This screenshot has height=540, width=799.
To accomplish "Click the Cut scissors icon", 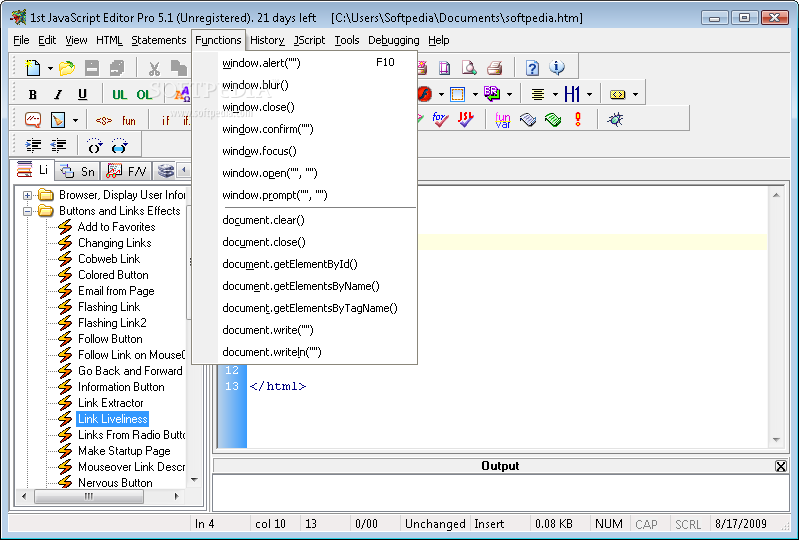I will [x=154, y=68].
